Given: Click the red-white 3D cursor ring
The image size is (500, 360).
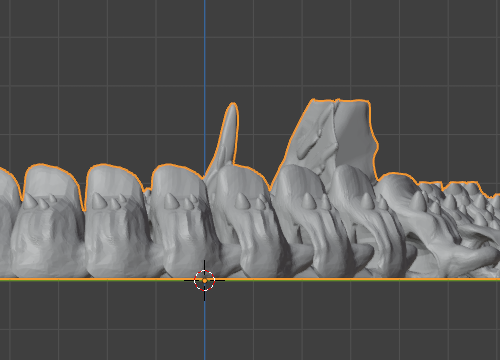Looking at the screenshot, I should [204, 280].
